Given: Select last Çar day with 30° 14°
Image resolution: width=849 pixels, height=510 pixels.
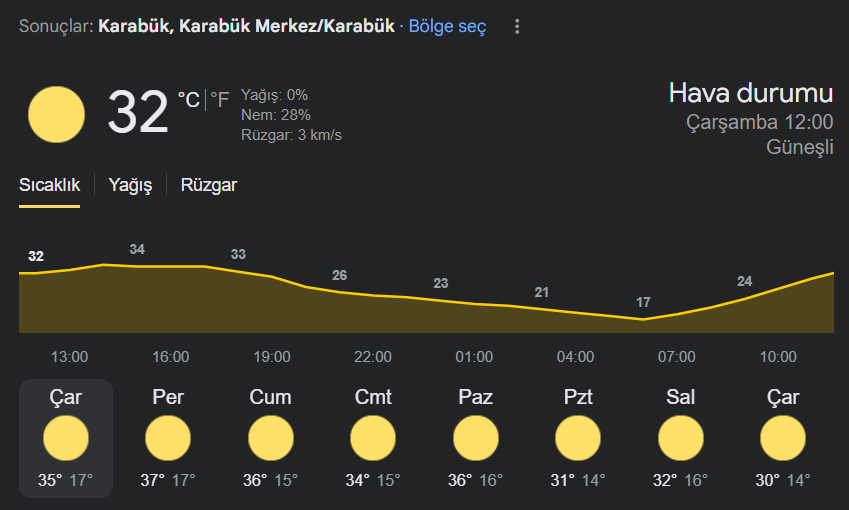Looking at the screenshot, I should click(x=783, y=438).
